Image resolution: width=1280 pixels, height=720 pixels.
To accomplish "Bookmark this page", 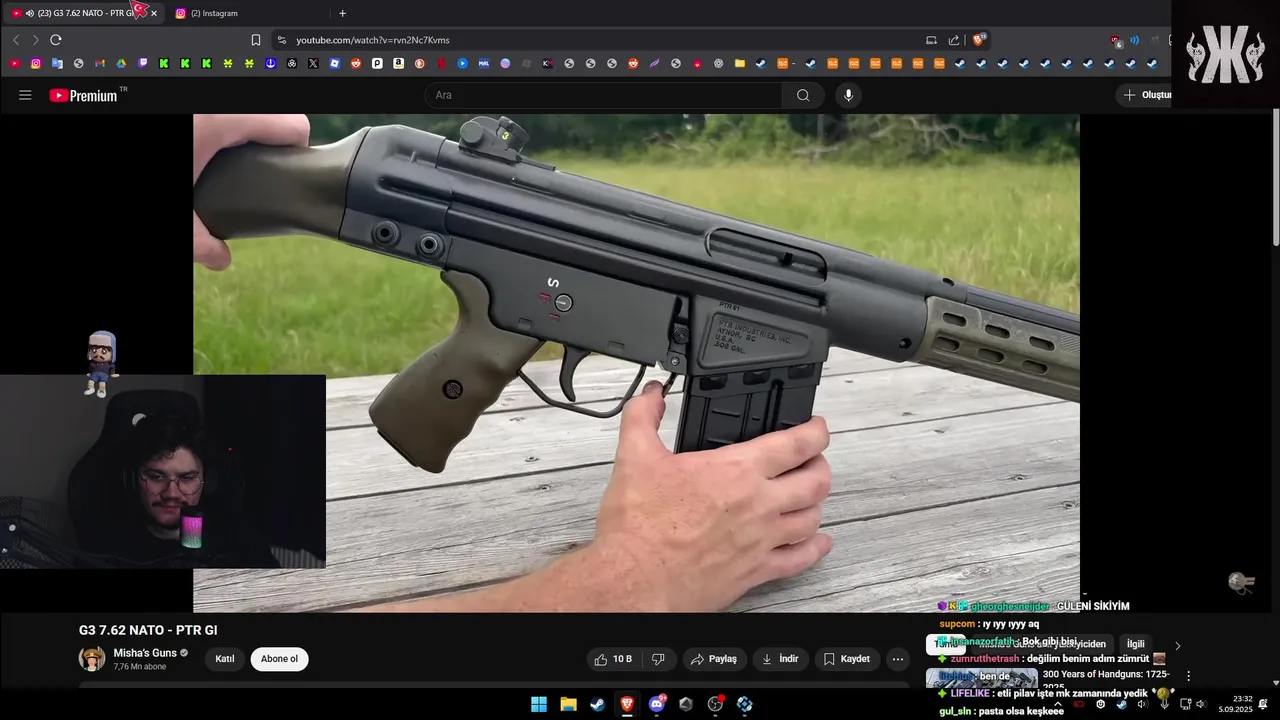I will click(256, 40).
